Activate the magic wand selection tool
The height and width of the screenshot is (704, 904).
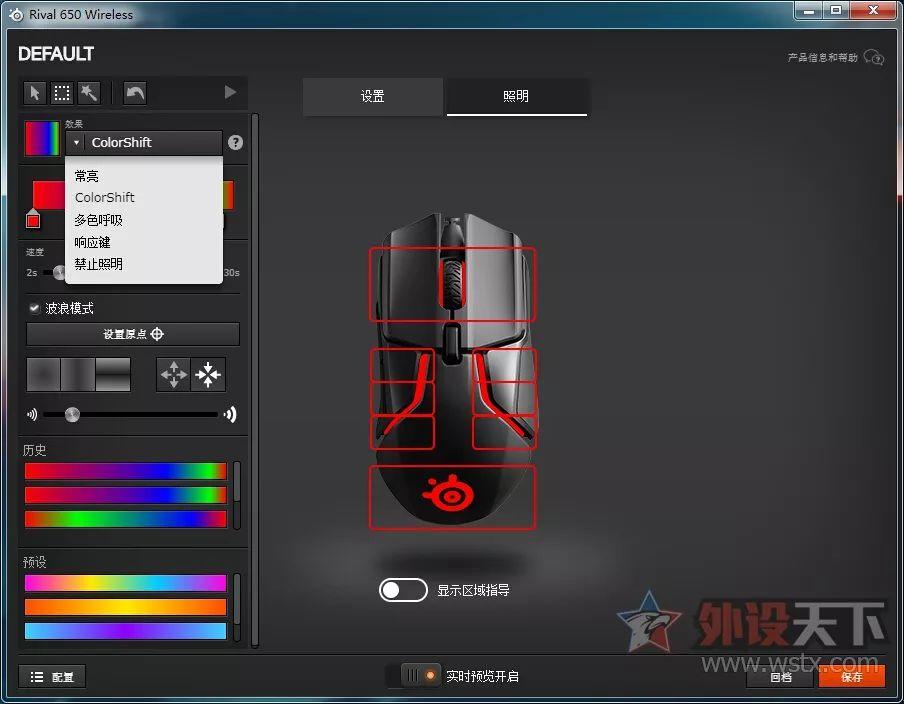tap(89, 93)
